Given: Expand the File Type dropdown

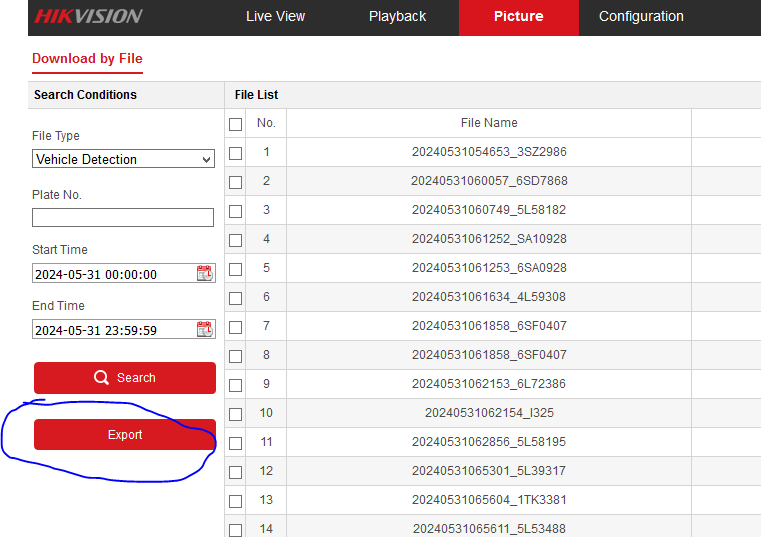Looking at the screenshot, I should [123, 159].
